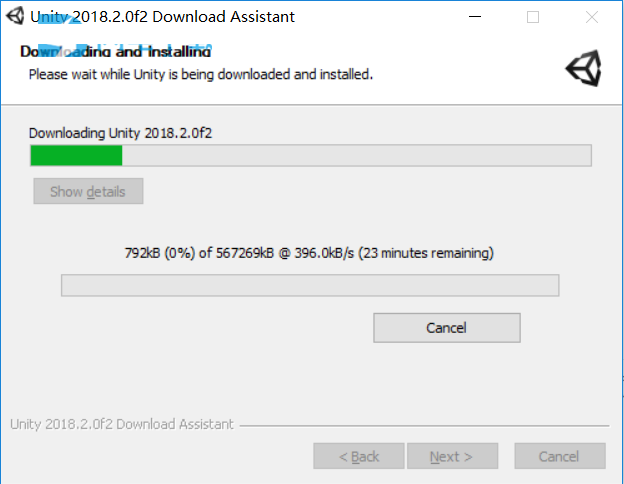Click the empty file download progress bar
Viewport: 624px width, 484px height.
(310, 285)
